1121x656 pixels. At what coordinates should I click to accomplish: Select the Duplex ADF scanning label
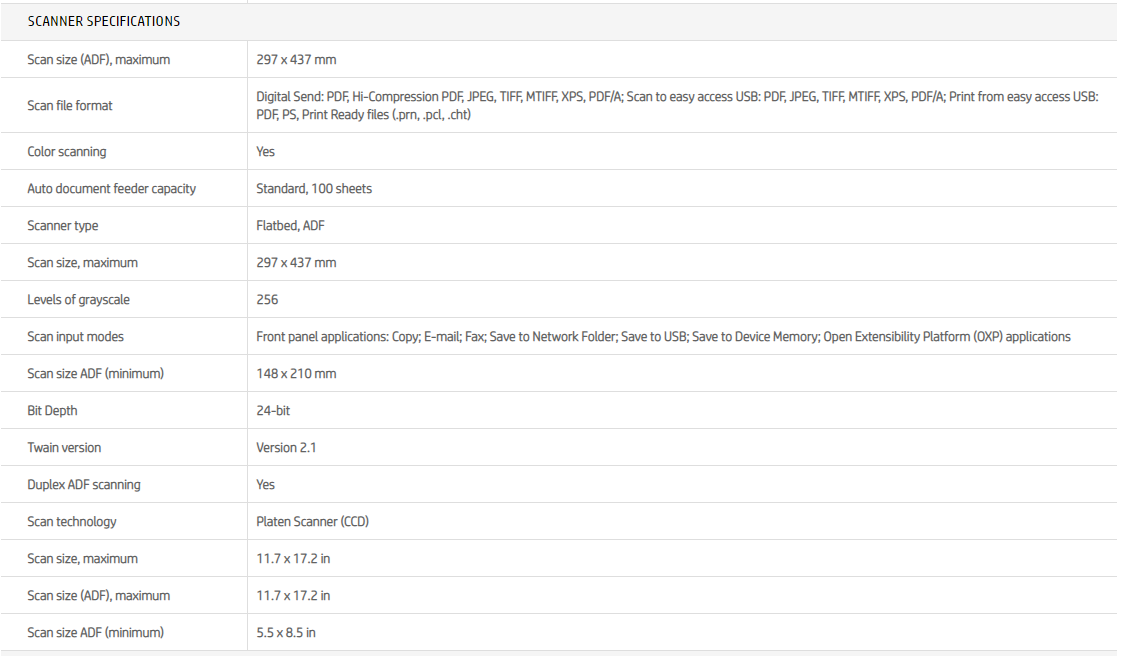click(84, 485)
